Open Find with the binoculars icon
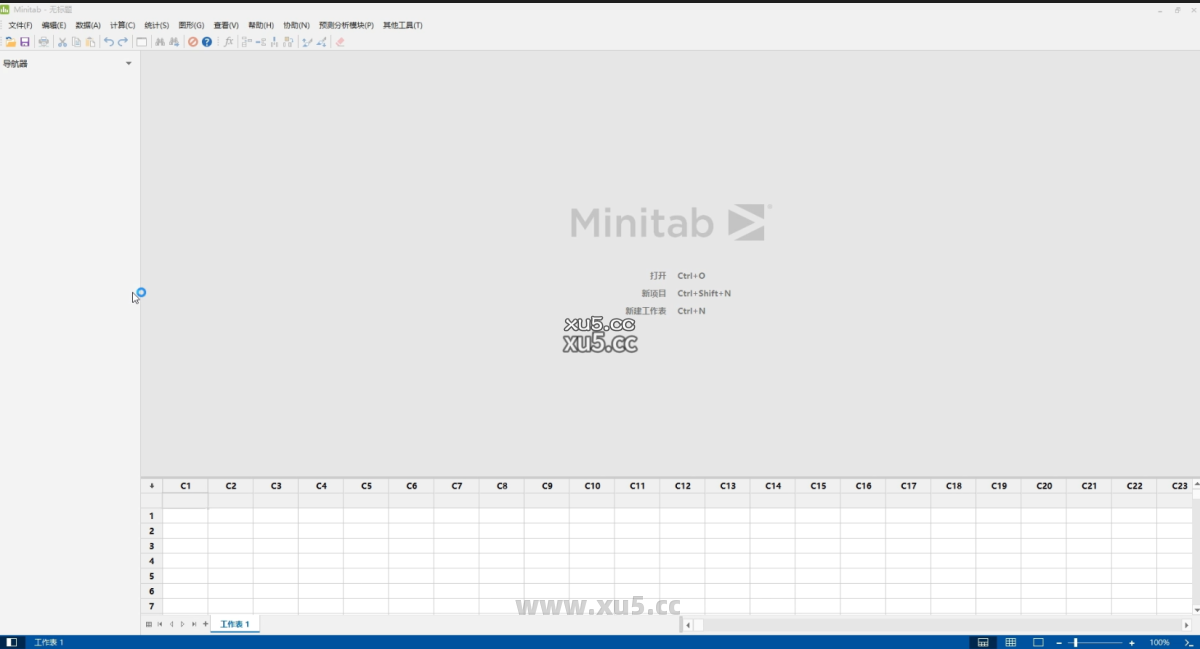 (161, 41)
